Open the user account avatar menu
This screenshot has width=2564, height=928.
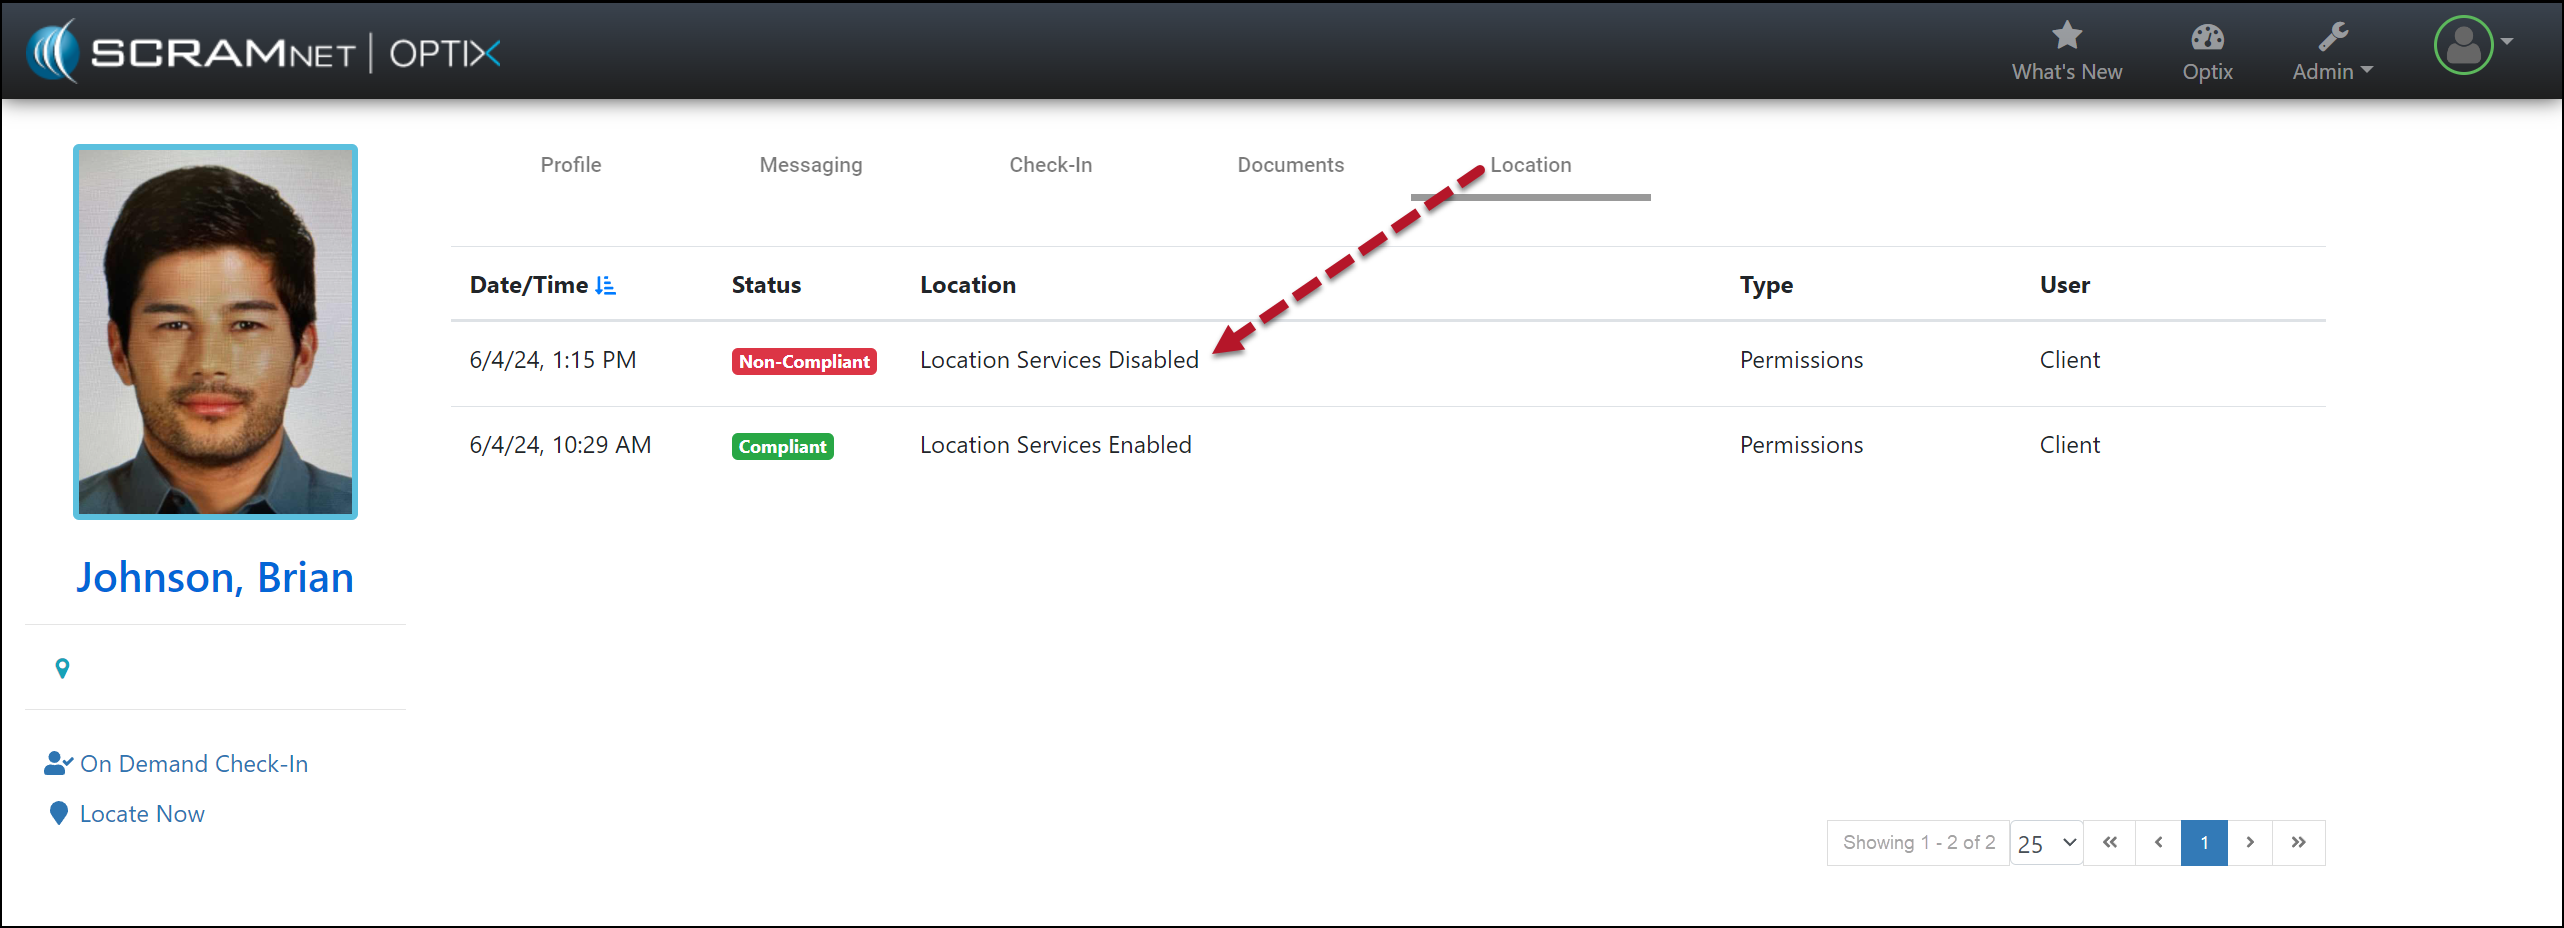click(2463, 45)
